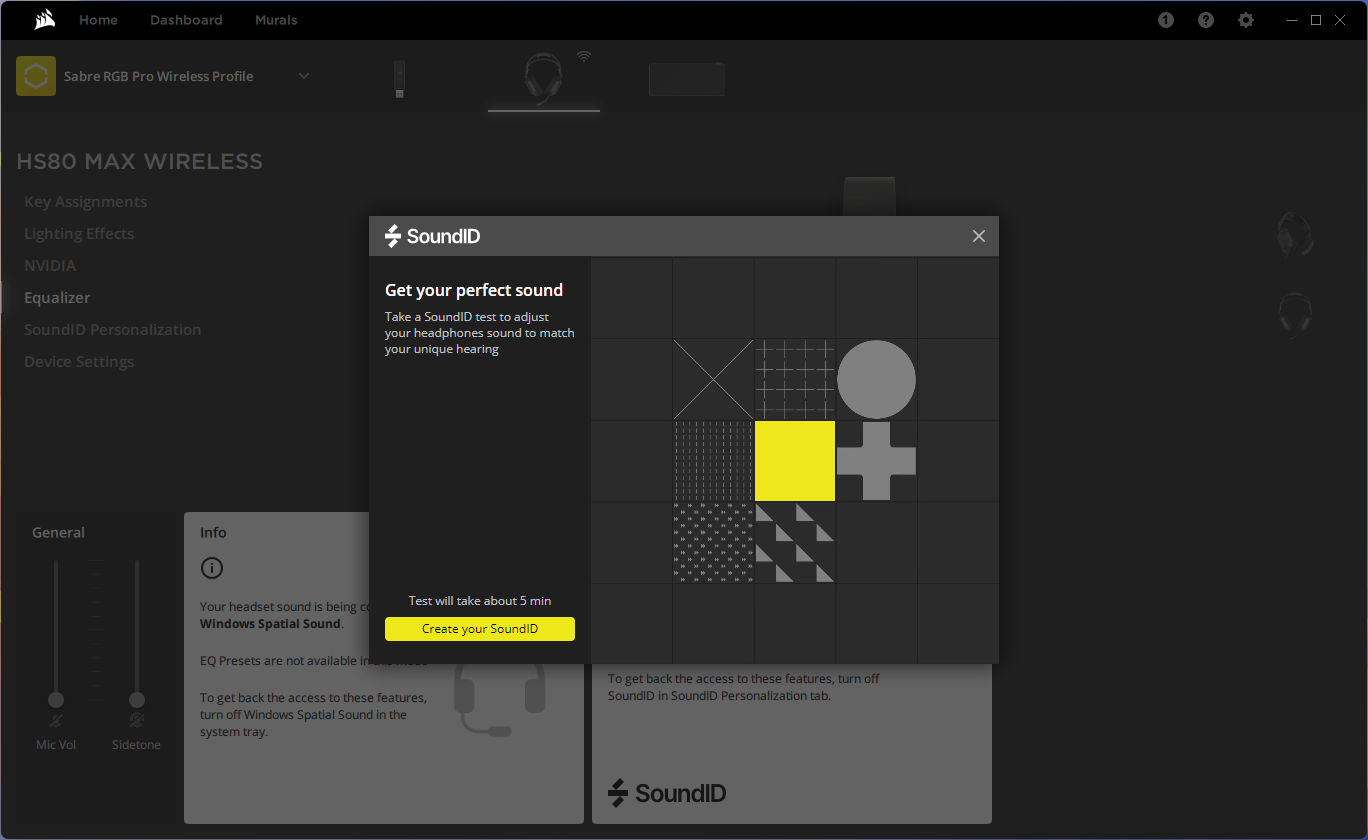Image resolution: width=1368 pixels, height=840 pixels.
Task: Select the wireless USB dongle device icon
Action: pyautogui.click(x=400, y=79)
